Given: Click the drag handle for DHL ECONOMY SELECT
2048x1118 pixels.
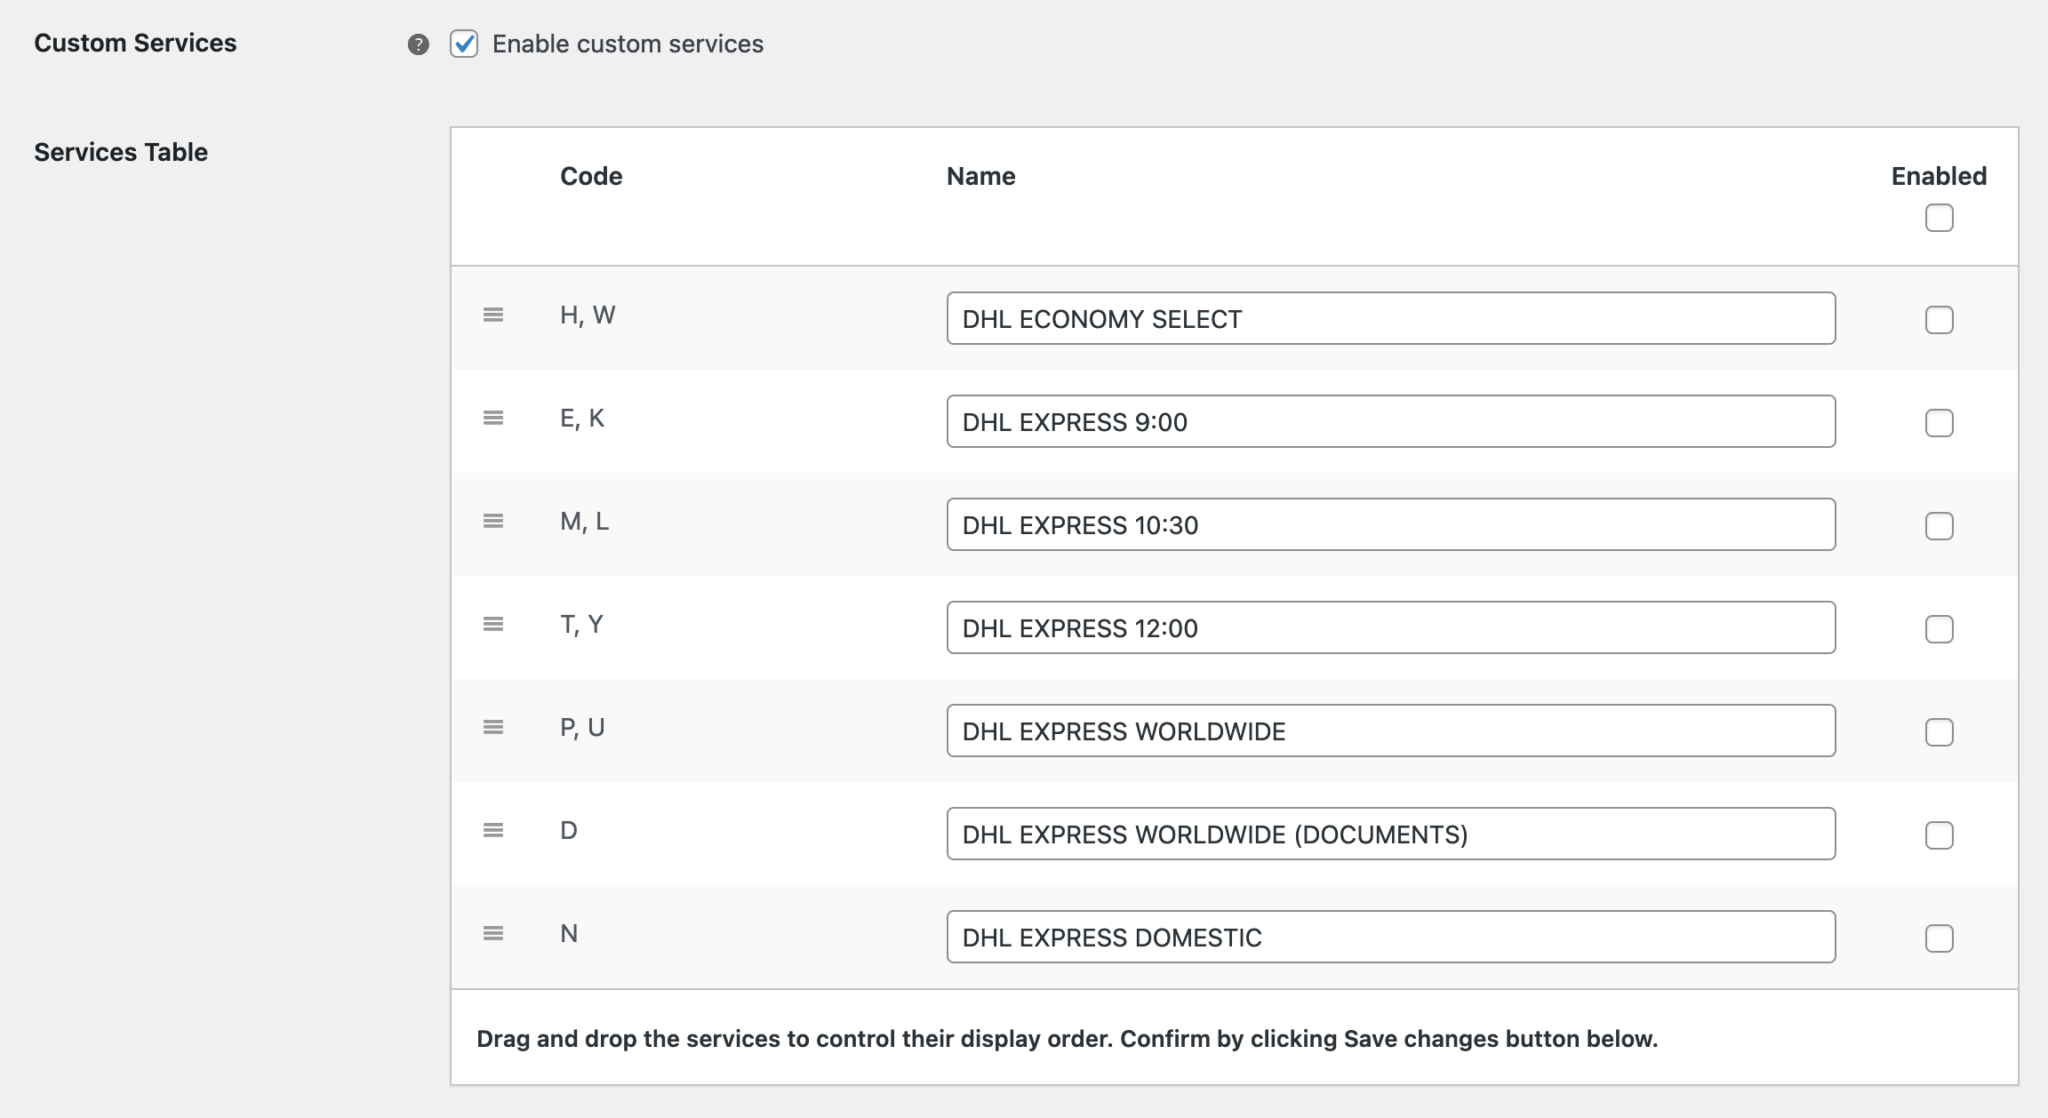Looking at the screenshot, I should tap(493, 315).
